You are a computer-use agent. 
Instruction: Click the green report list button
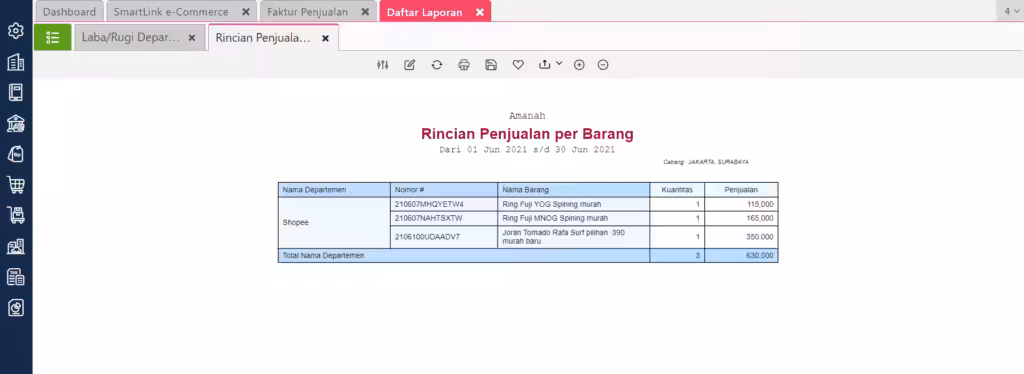(x=52, y=38)
